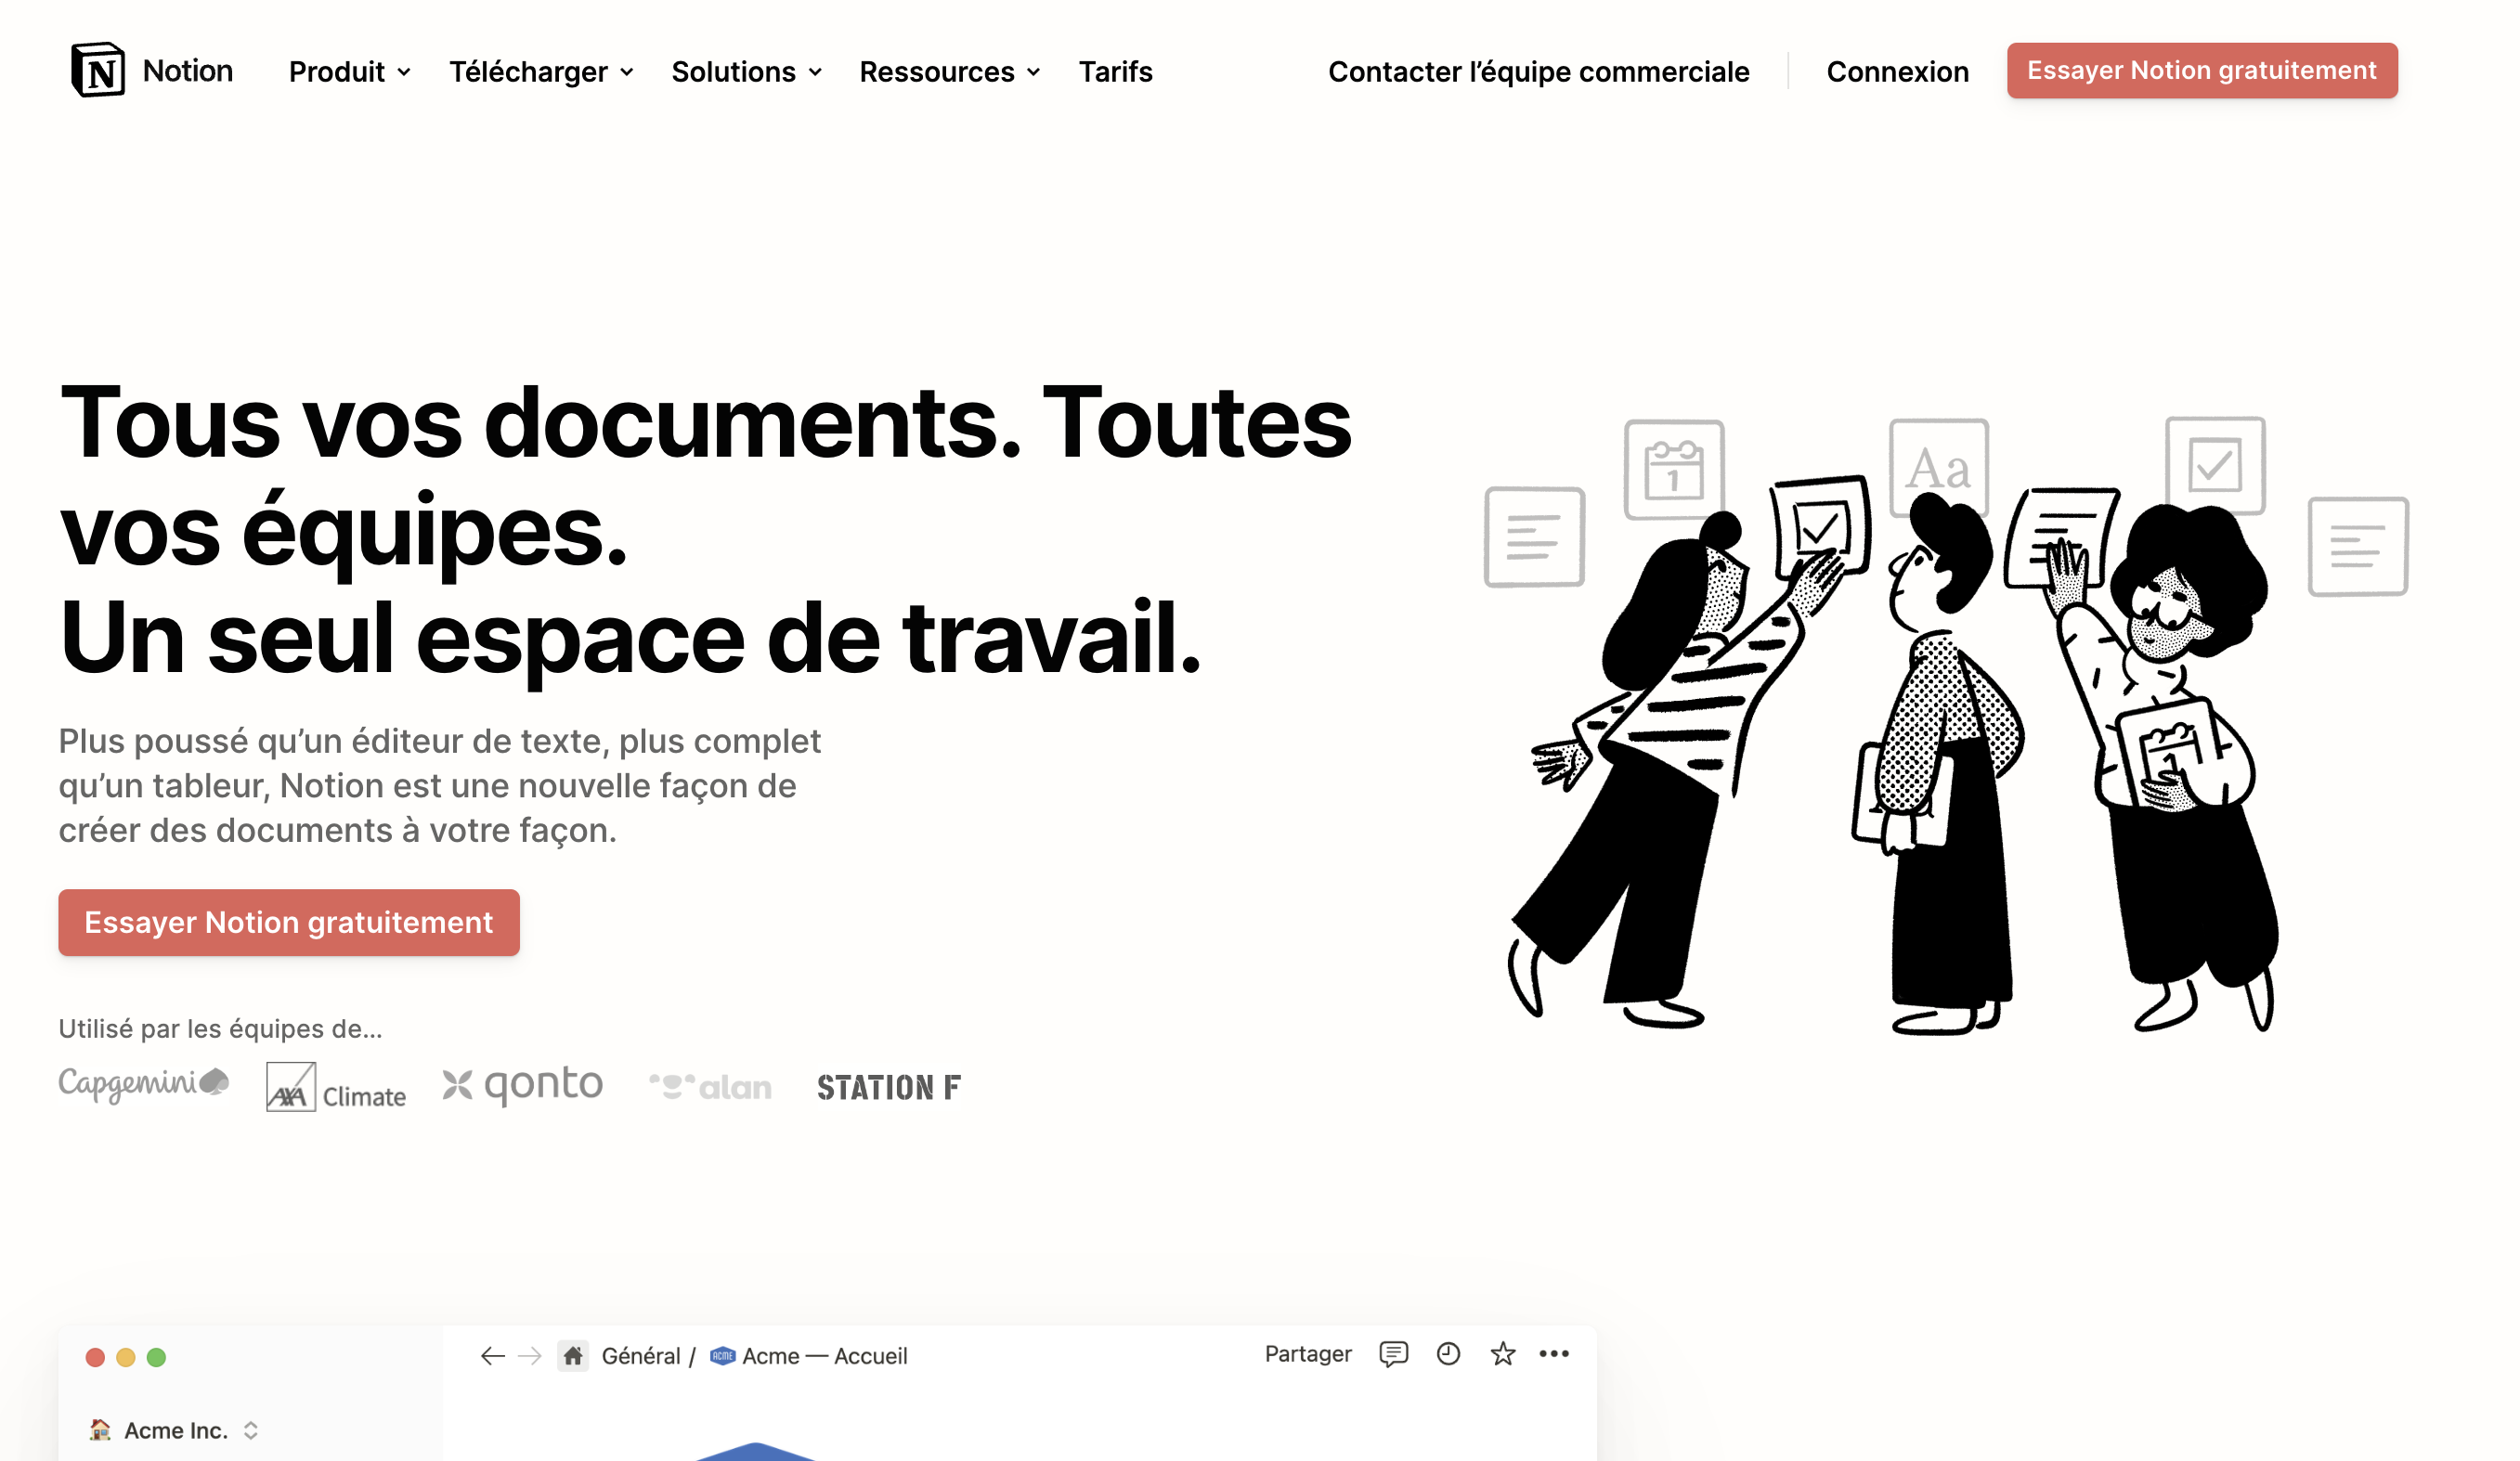Click the forward navigation arrow
Screen dimensions: 2520x1461
530,1355
